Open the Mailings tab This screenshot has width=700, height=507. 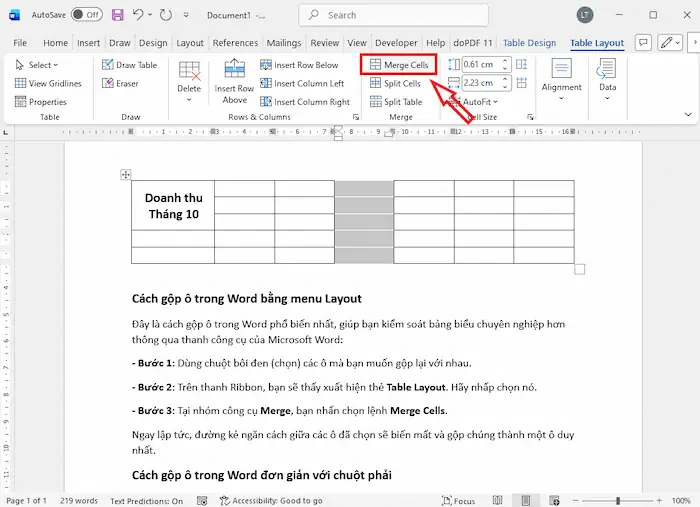(284, 43)
